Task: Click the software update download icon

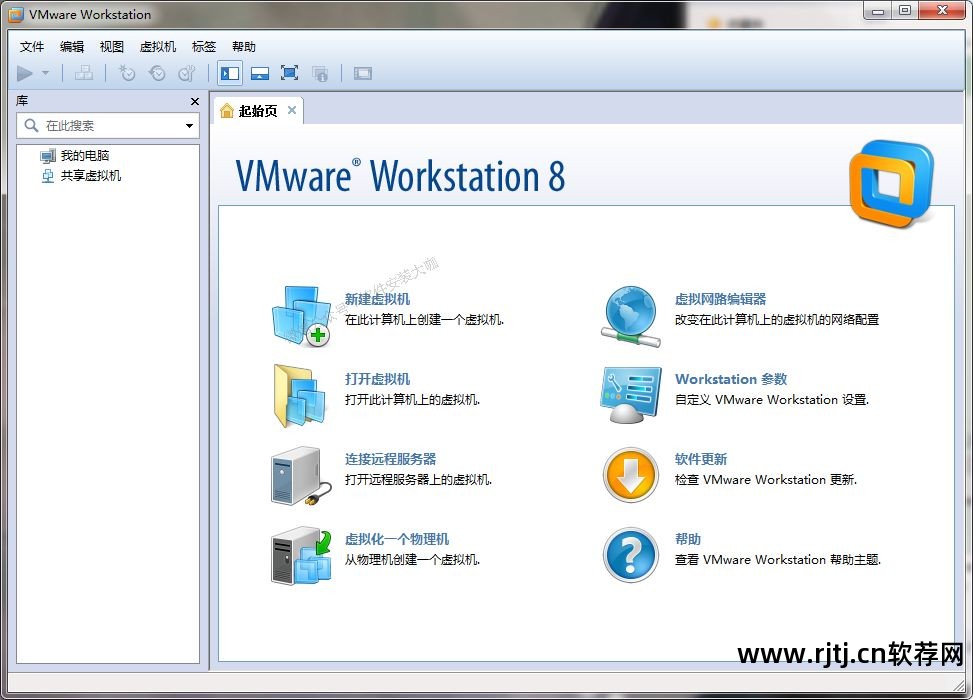Action: (x=631, y=475)
